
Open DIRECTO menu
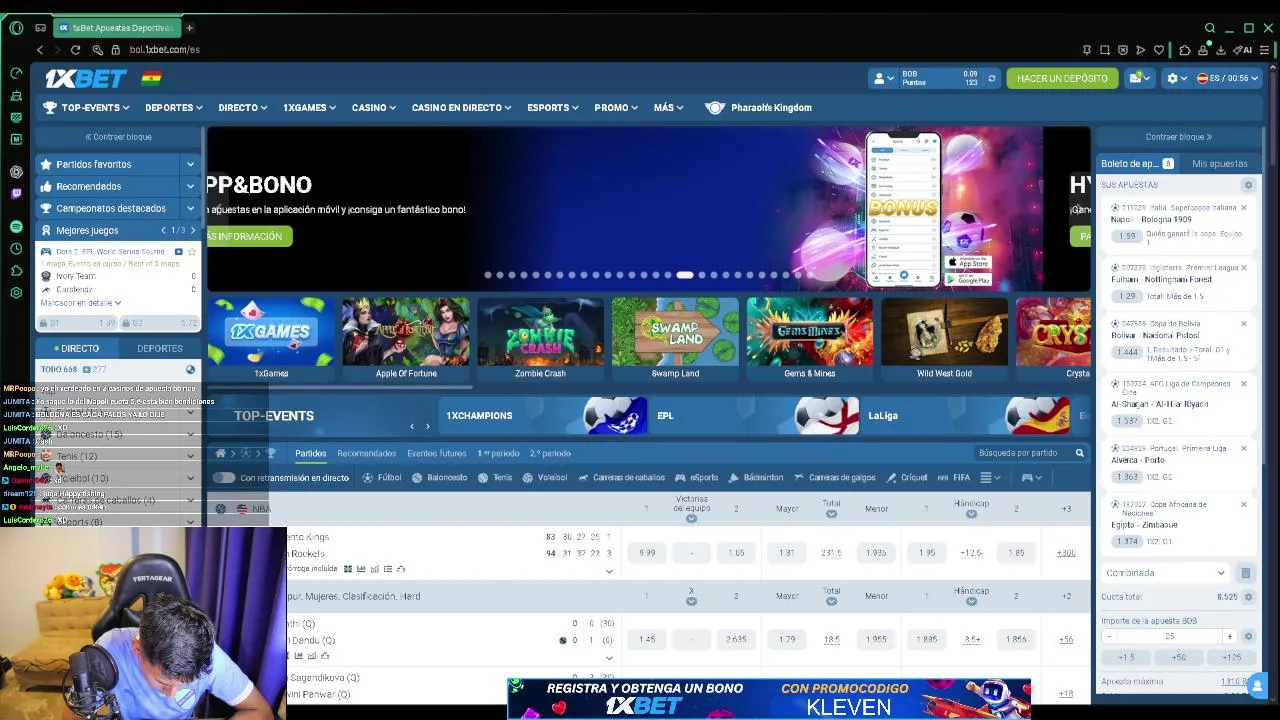click(x=243, y=107)
